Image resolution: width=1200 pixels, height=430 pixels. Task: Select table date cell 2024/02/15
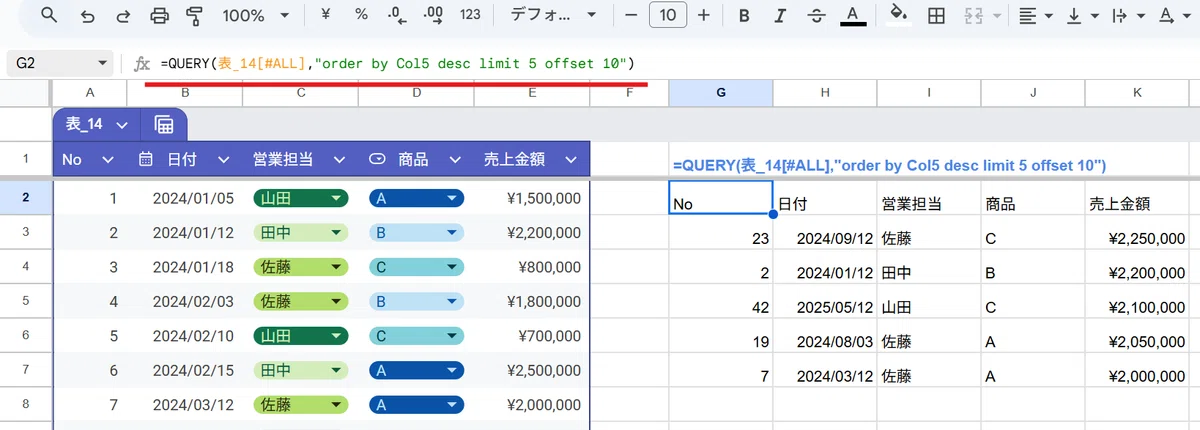click(x=185, y=370)
